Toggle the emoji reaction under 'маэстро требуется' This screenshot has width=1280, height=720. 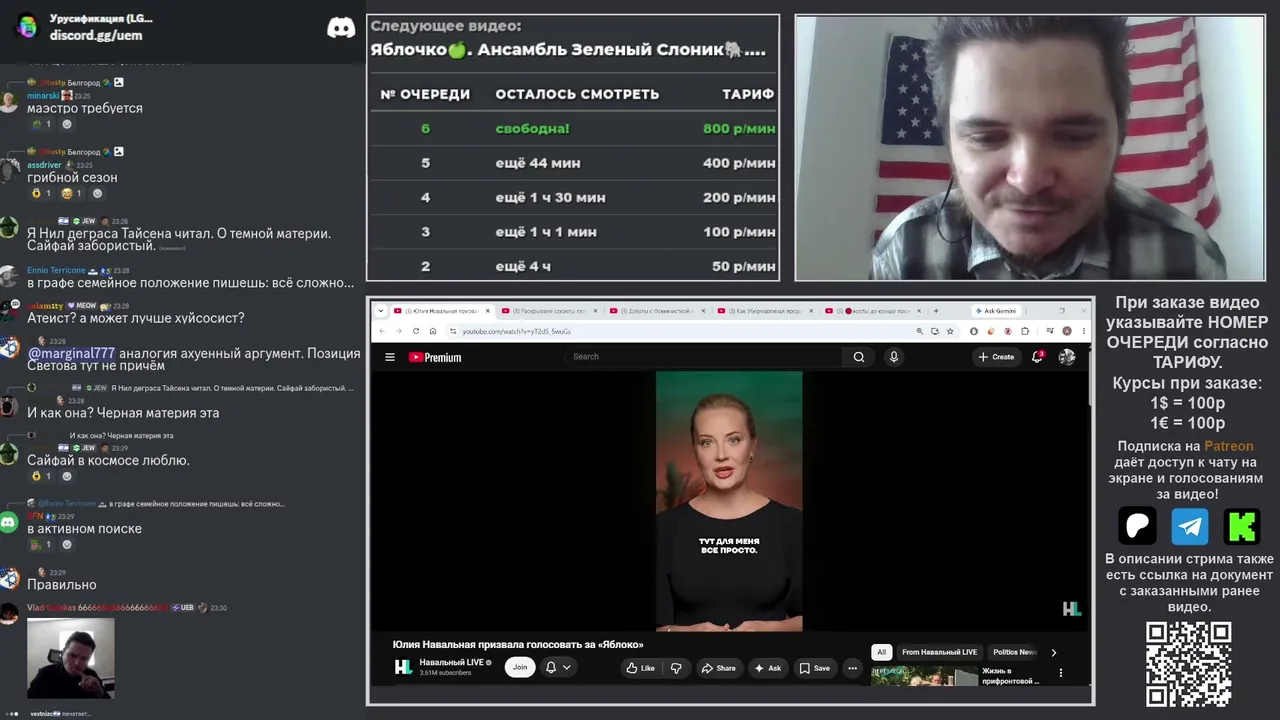click(x=41, y=124)
